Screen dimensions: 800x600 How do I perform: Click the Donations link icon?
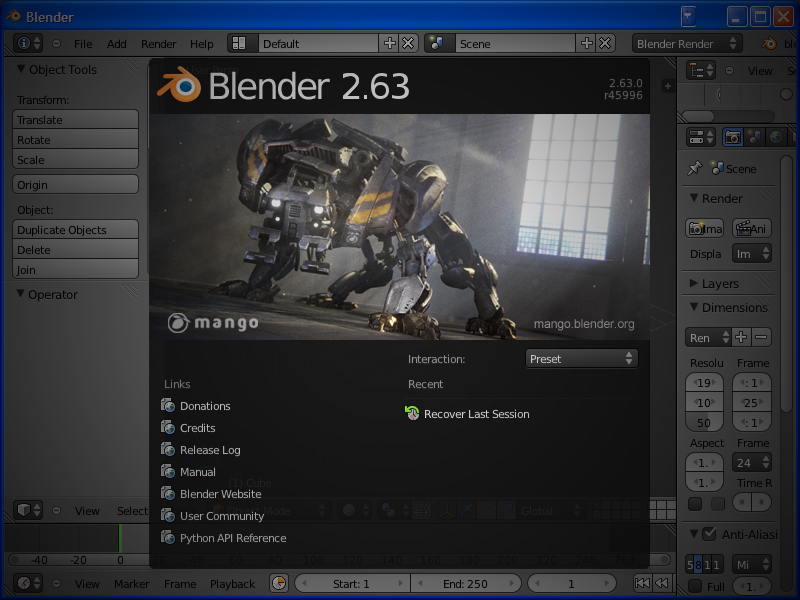pyautogui.click(x=168, y=406)
